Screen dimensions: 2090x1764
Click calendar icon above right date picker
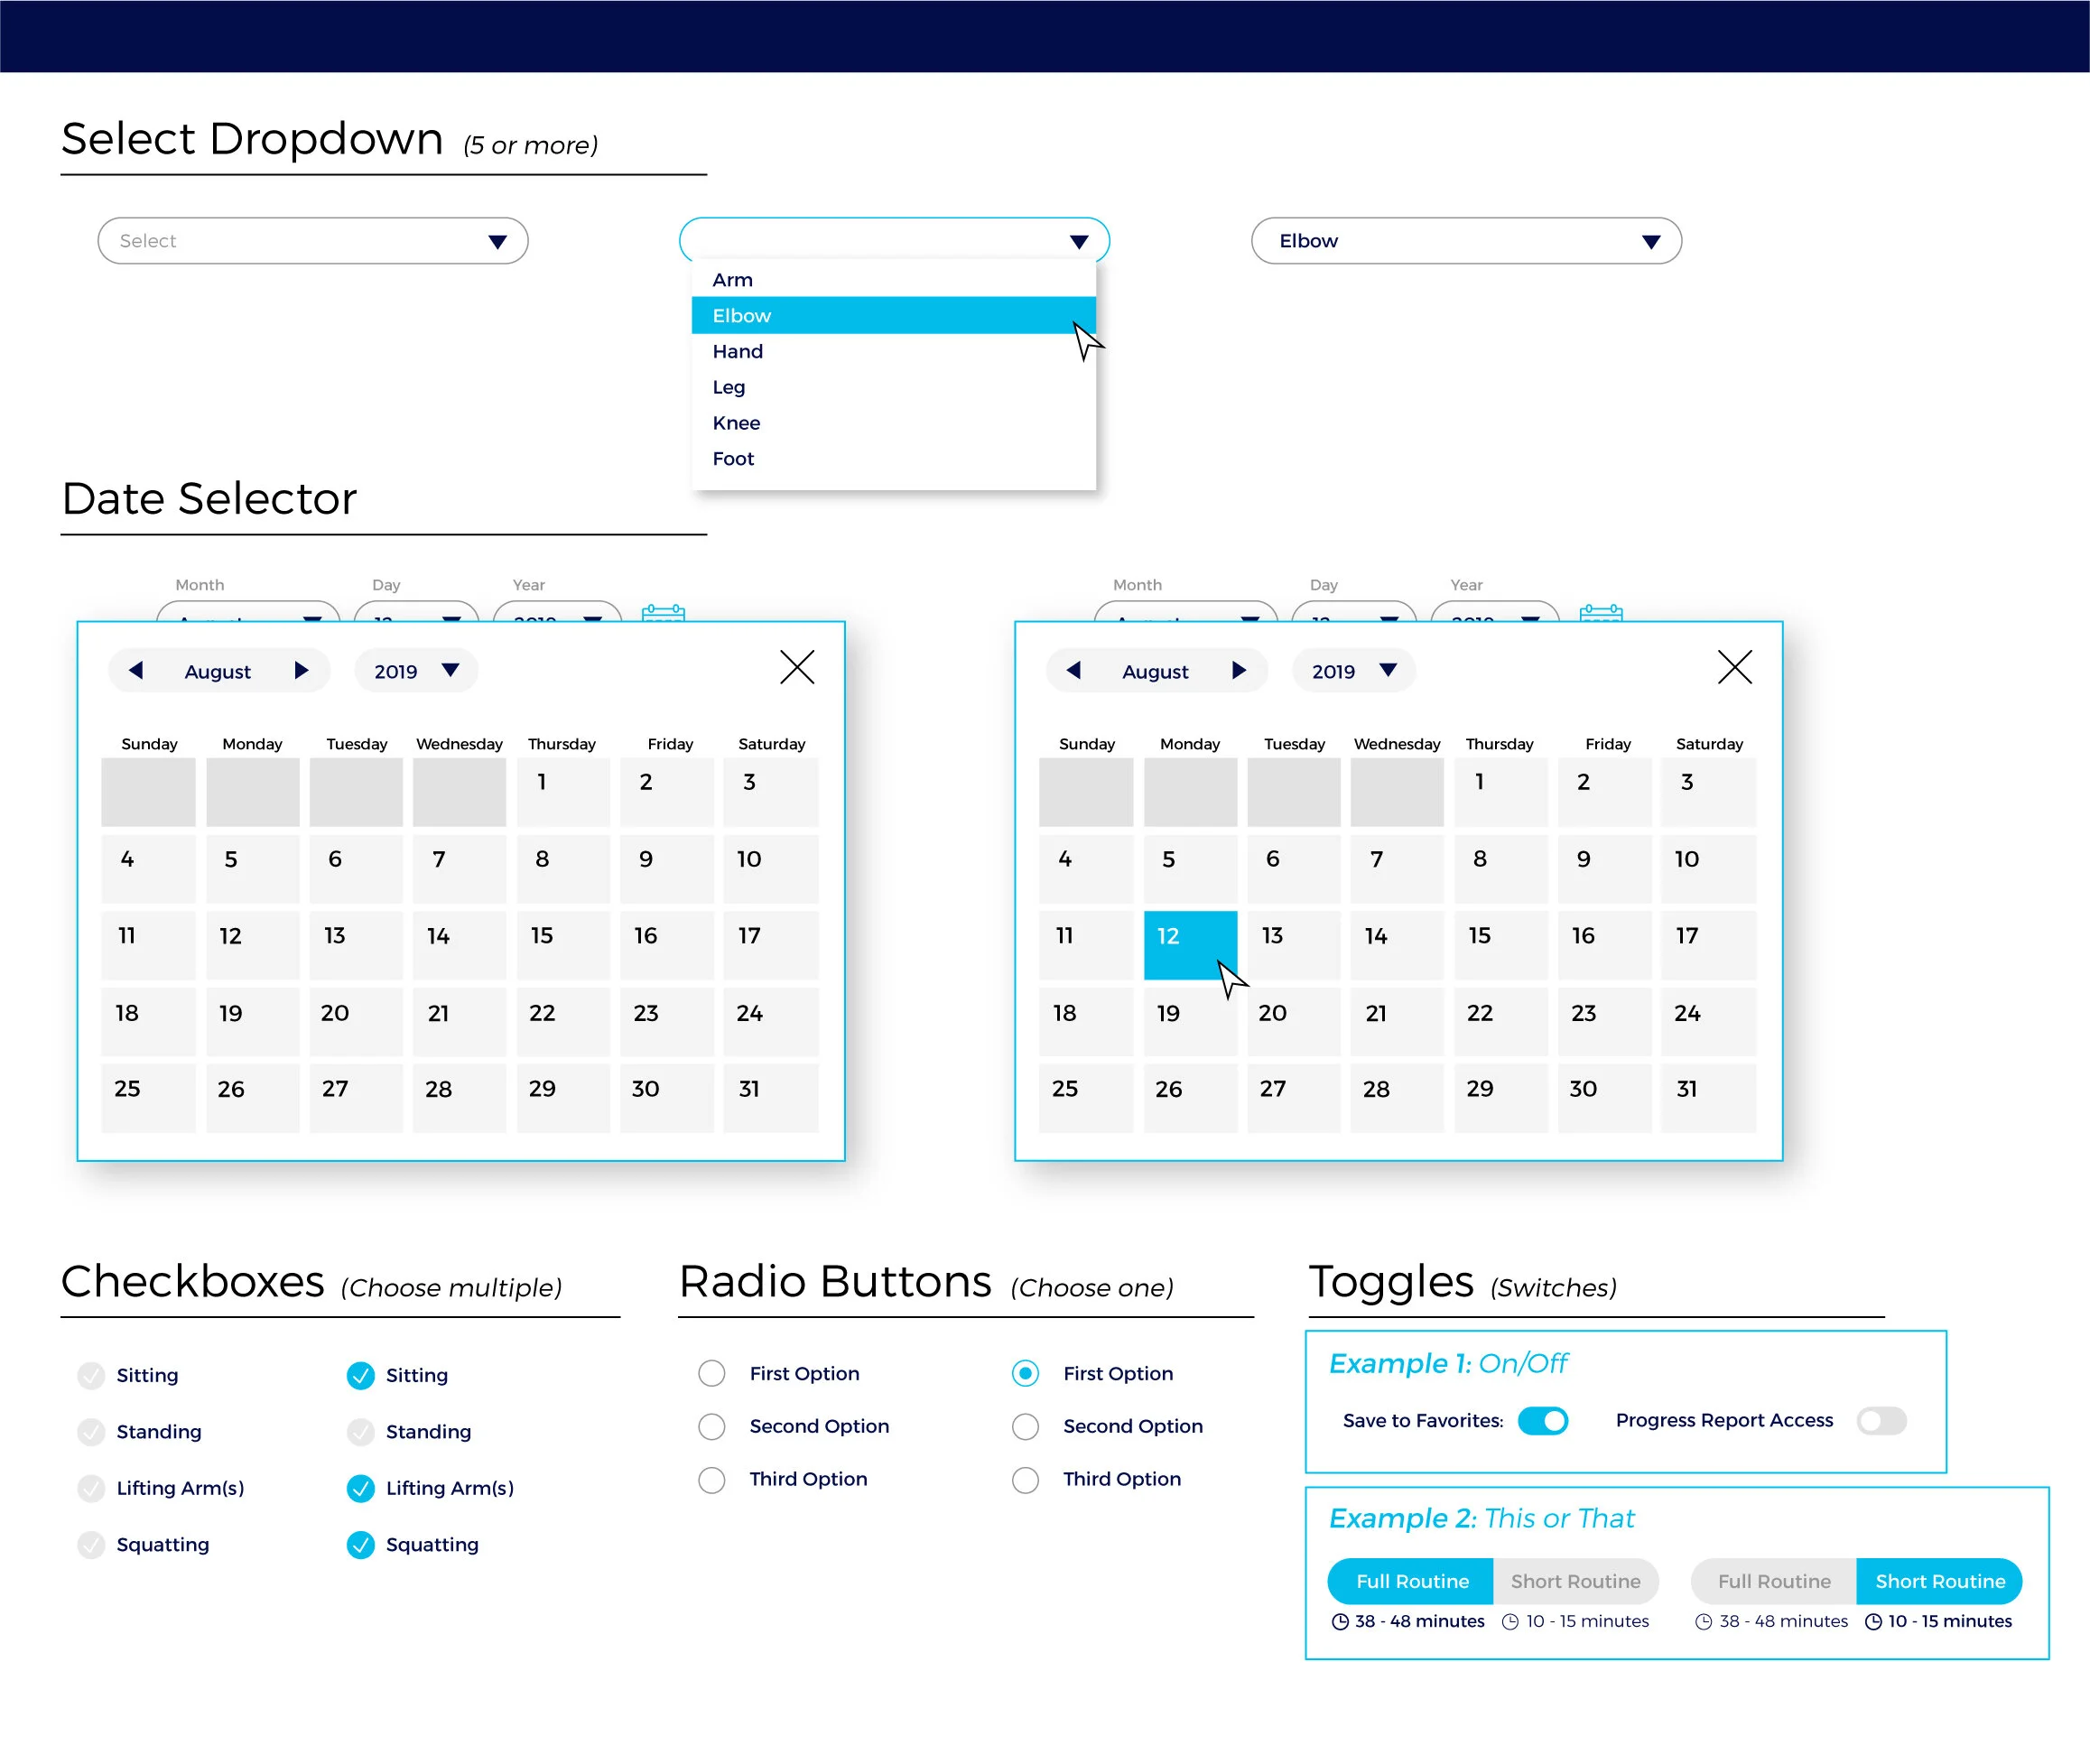[1600, 612]
